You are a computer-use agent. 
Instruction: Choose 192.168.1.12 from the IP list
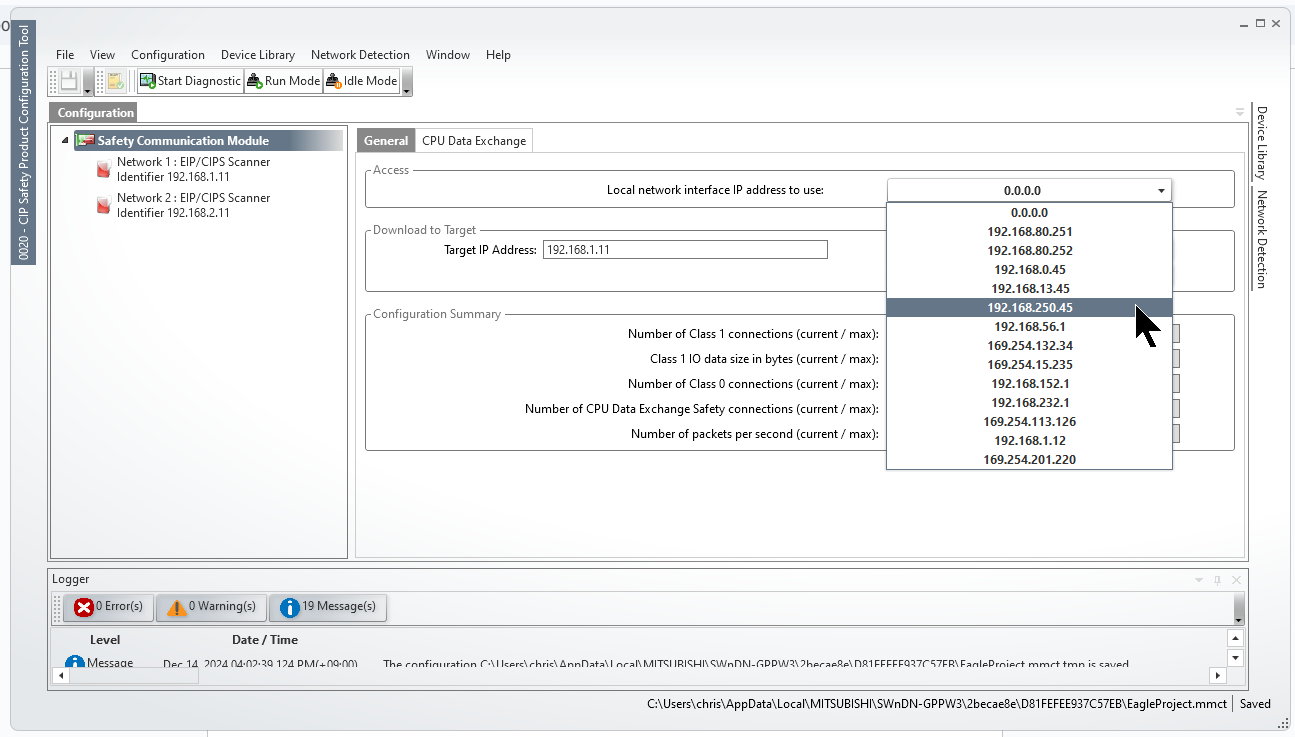click(1029, 441)
